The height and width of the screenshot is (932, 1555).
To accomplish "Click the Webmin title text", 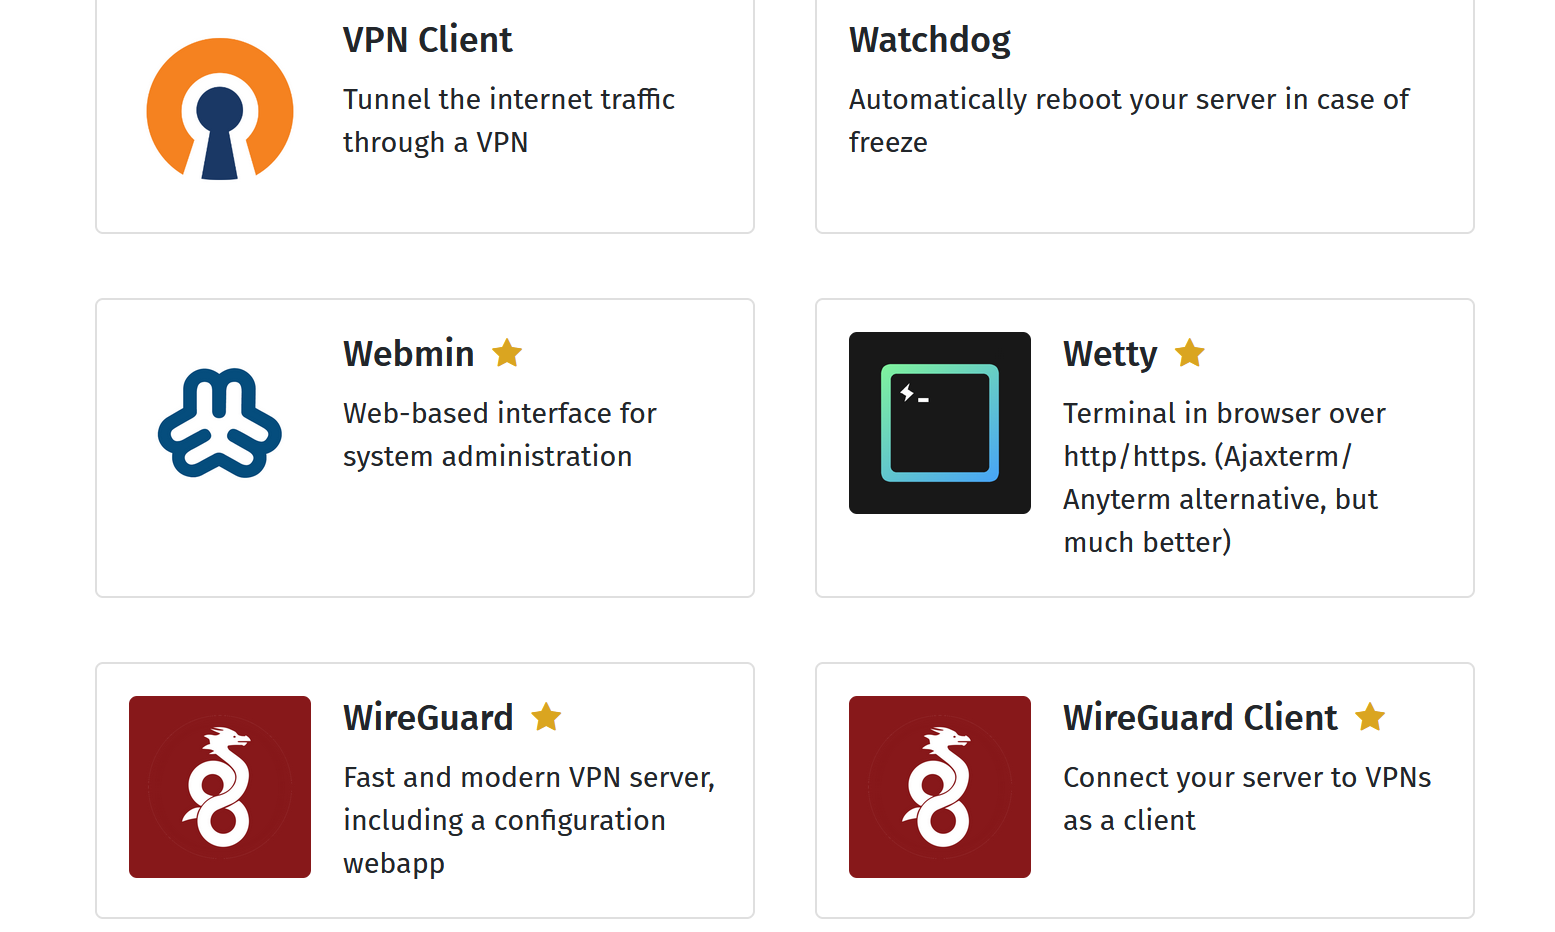I will point(409,353).
